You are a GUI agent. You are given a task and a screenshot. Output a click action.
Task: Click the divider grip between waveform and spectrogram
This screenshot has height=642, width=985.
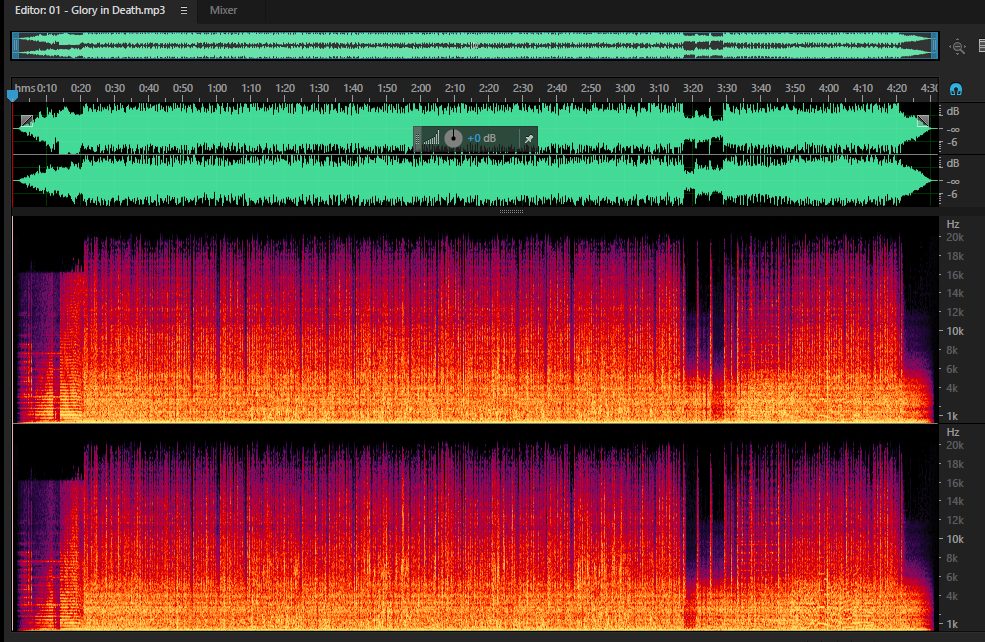click(x=511, y=212)
